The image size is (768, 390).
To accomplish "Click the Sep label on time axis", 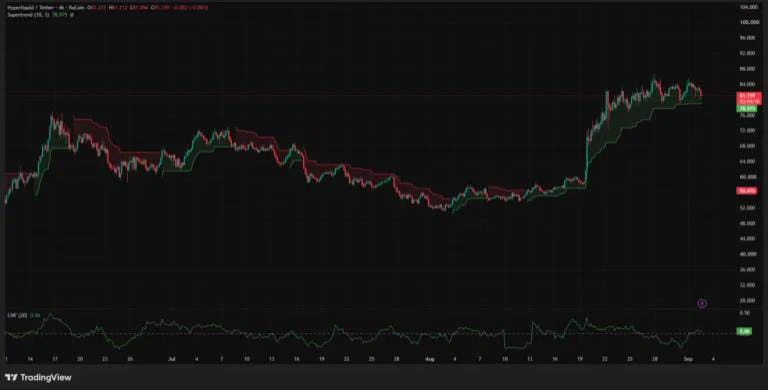I will point(689,359).
